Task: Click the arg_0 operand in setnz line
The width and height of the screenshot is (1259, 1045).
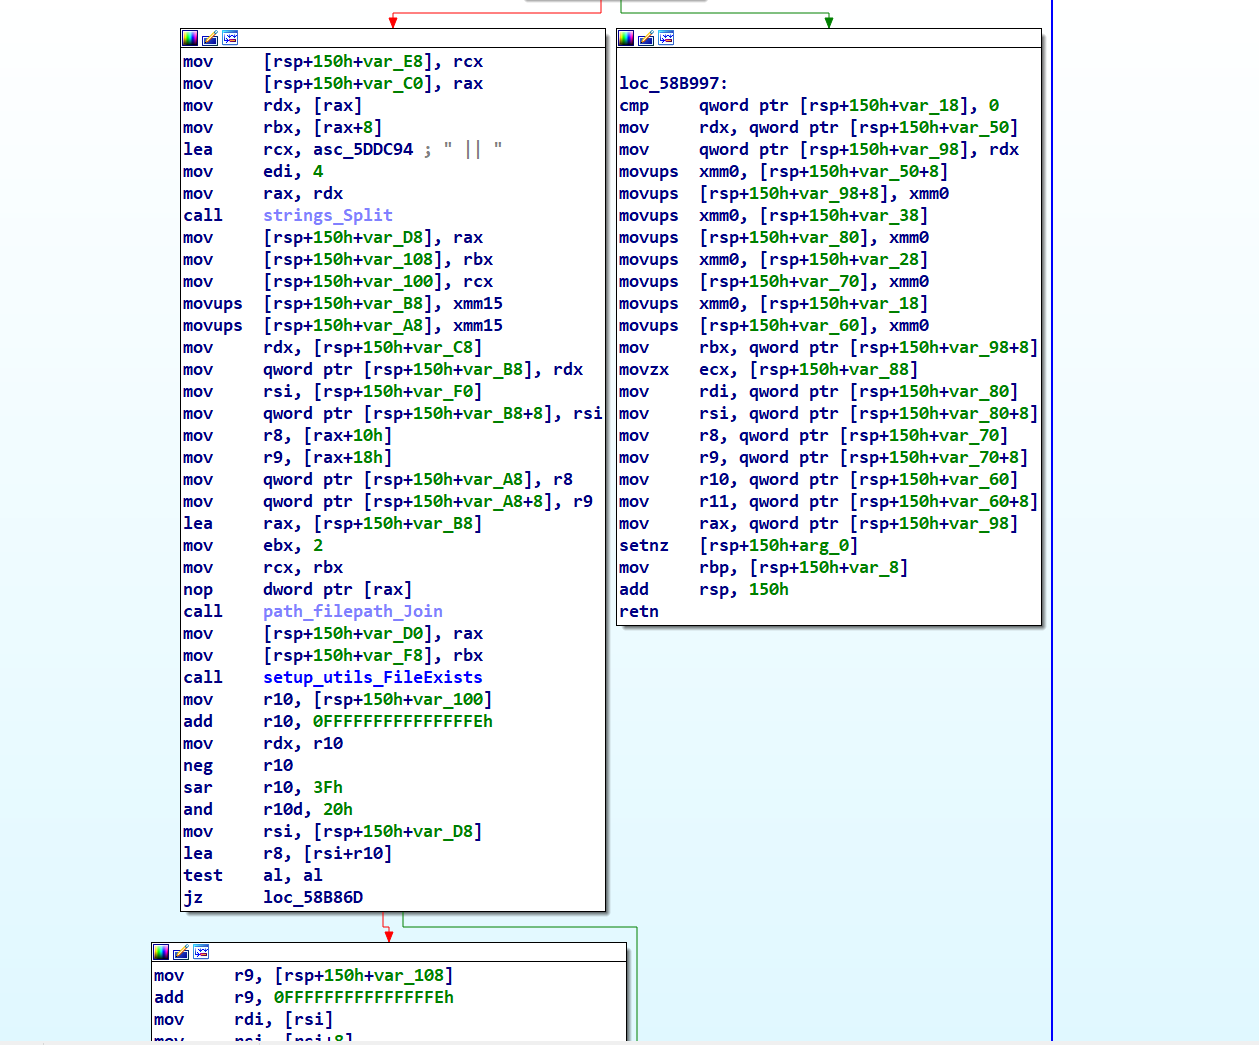Action: pyautogui.click(x=824, y=545)
